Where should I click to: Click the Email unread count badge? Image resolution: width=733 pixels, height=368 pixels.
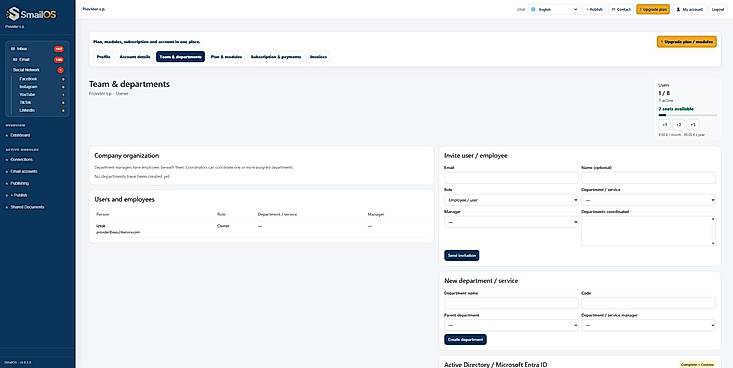click(58, 59)
